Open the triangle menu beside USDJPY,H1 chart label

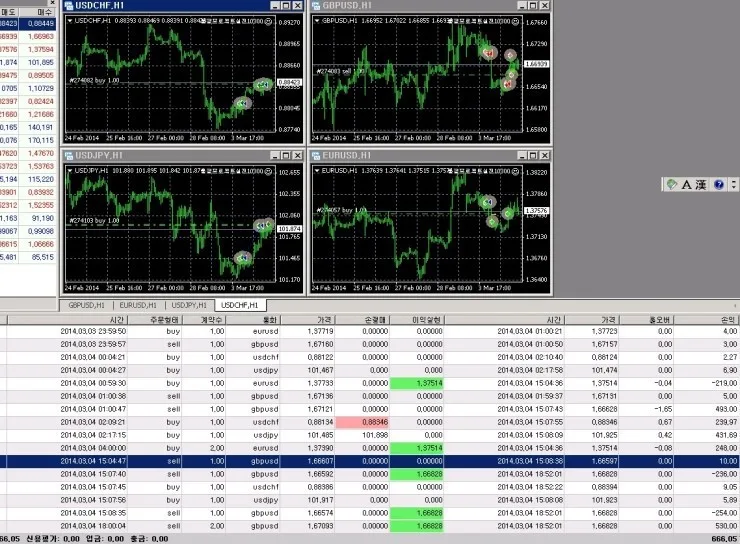[x=70, y=171]
